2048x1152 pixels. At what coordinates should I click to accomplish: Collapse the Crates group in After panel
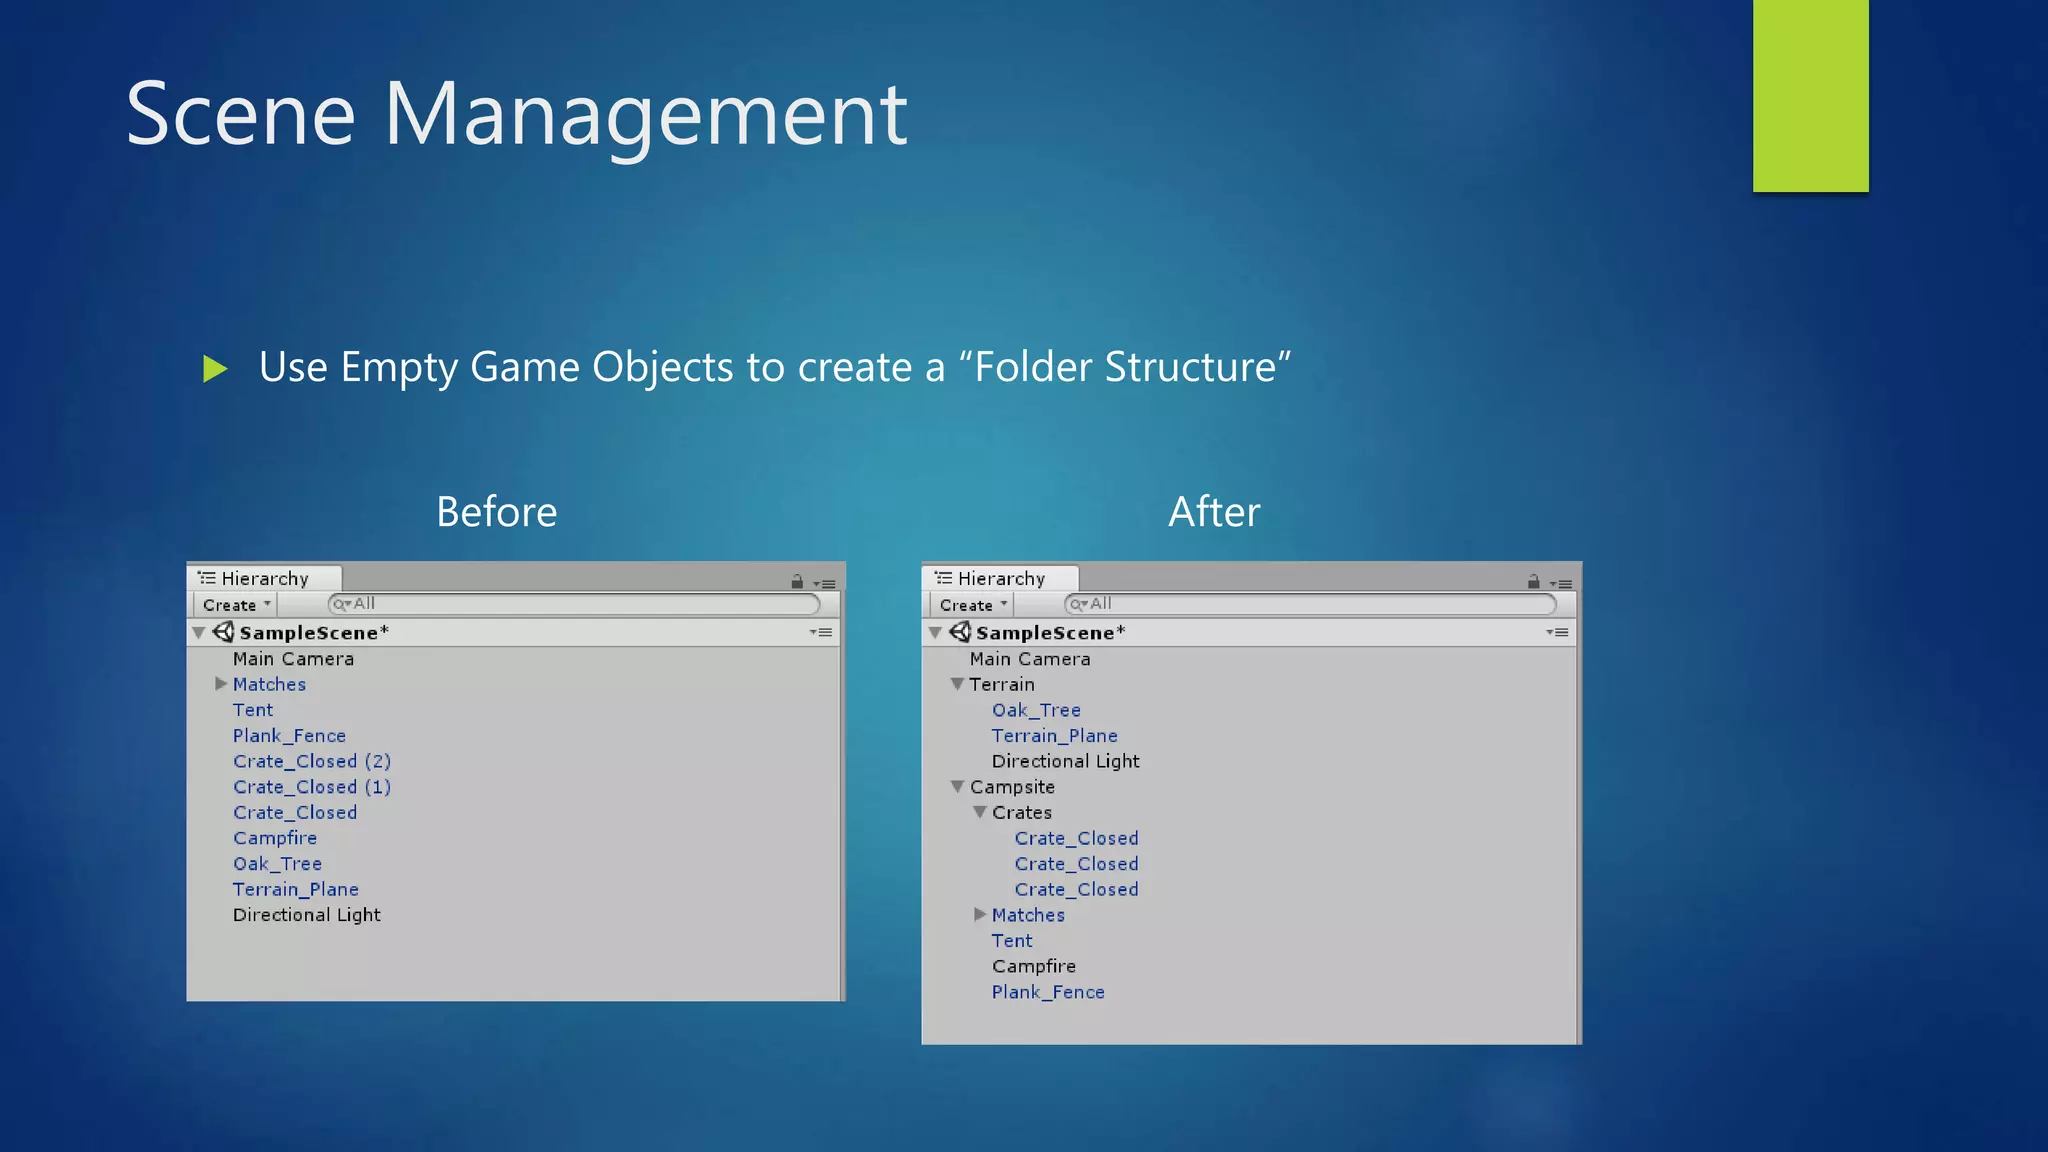click(980, 812)
